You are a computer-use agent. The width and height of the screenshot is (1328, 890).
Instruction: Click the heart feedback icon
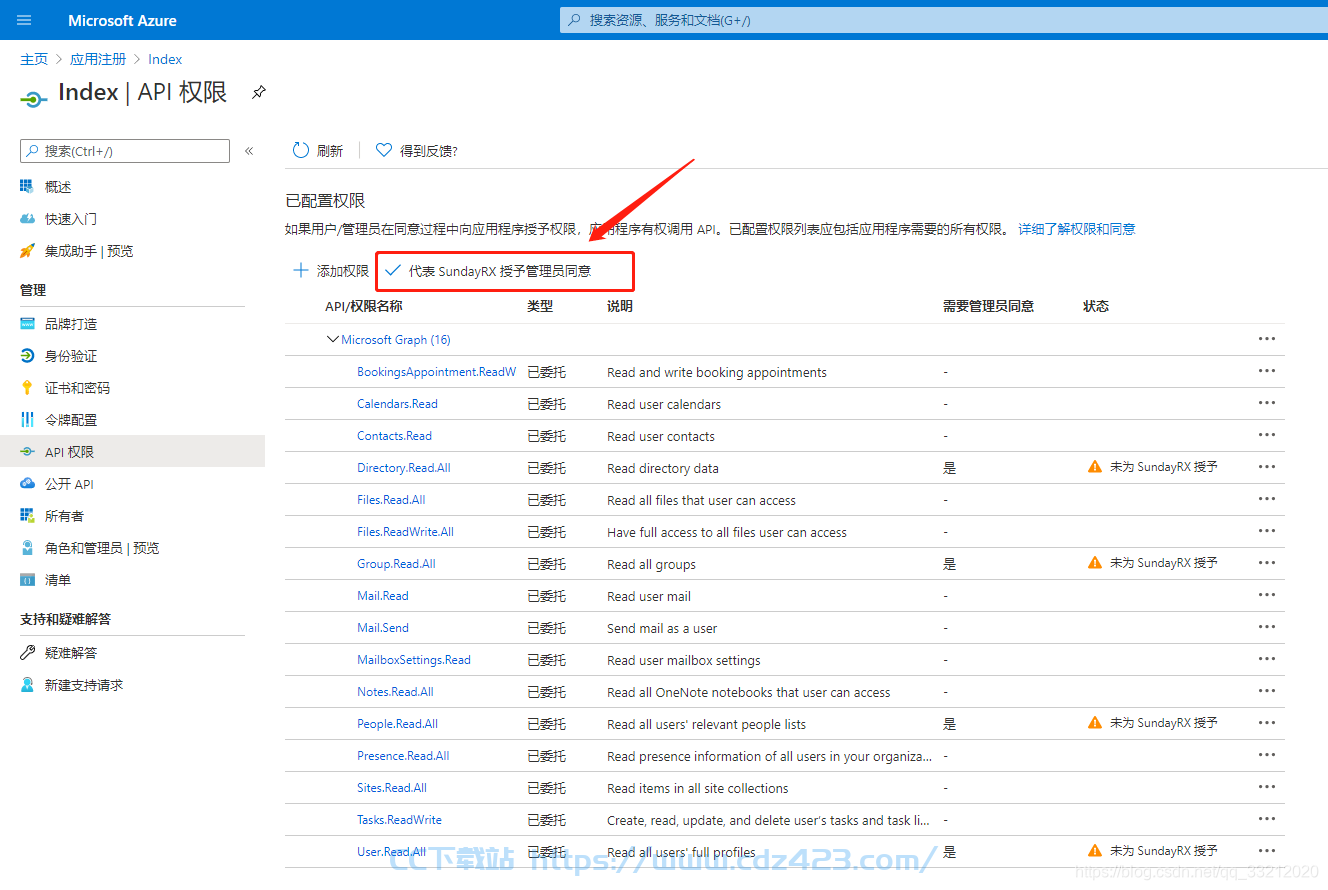click(x=384, y=150)
